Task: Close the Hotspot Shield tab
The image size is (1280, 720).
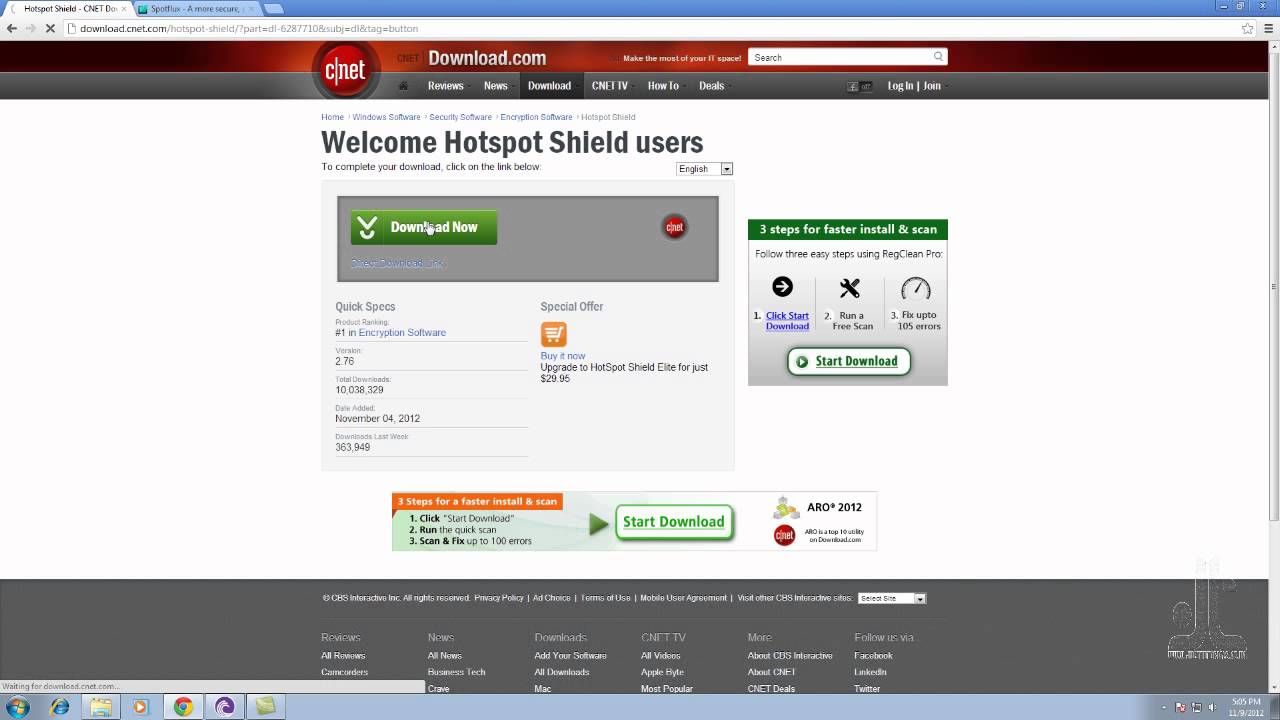Action: tap(124, 9)
